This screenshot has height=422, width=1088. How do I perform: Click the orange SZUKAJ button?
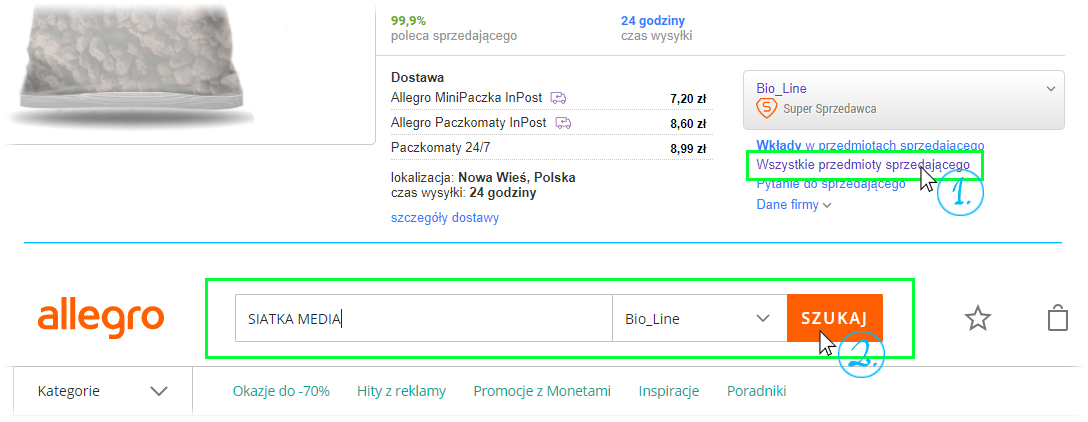[835, 318]
